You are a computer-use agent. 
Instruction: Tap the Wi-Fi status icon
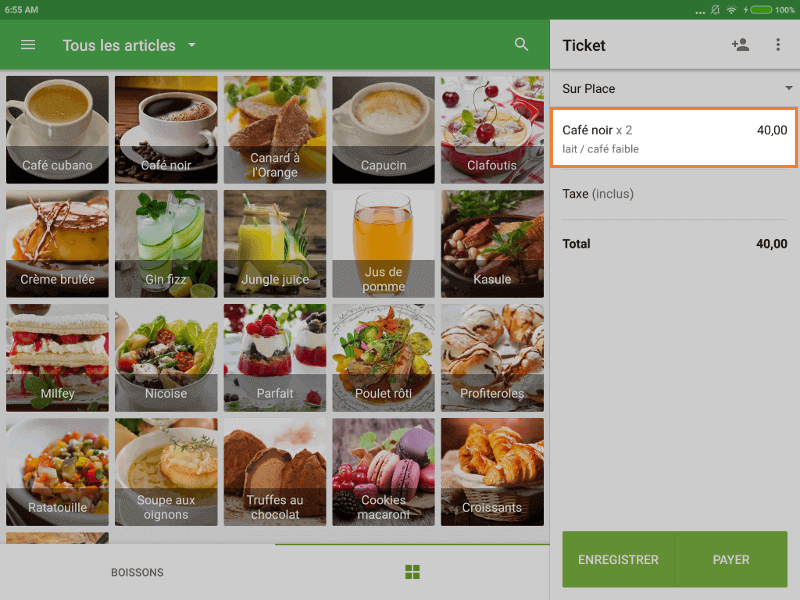click(731, 9)
